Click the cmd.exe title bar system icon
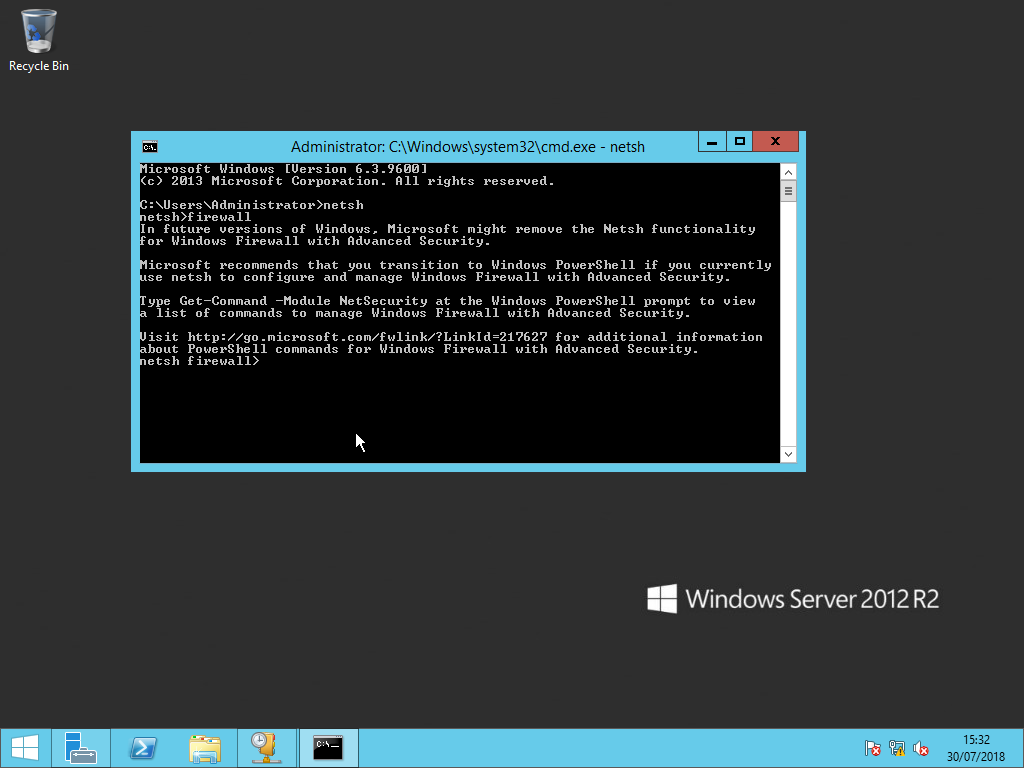This screenshot has width=1024, height=768. (x=150, y=147)
